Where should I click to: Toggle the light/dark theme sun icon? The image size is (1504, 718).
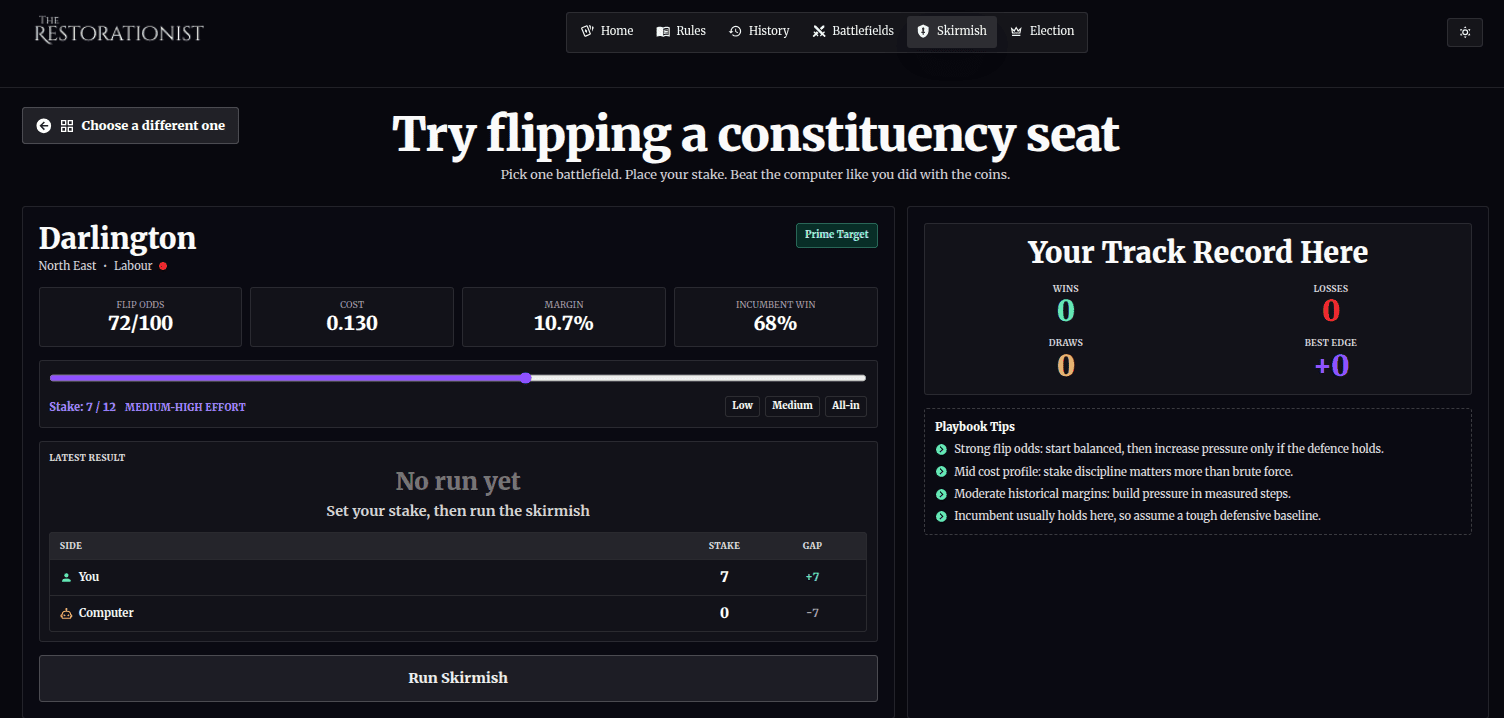point(1465,32)
